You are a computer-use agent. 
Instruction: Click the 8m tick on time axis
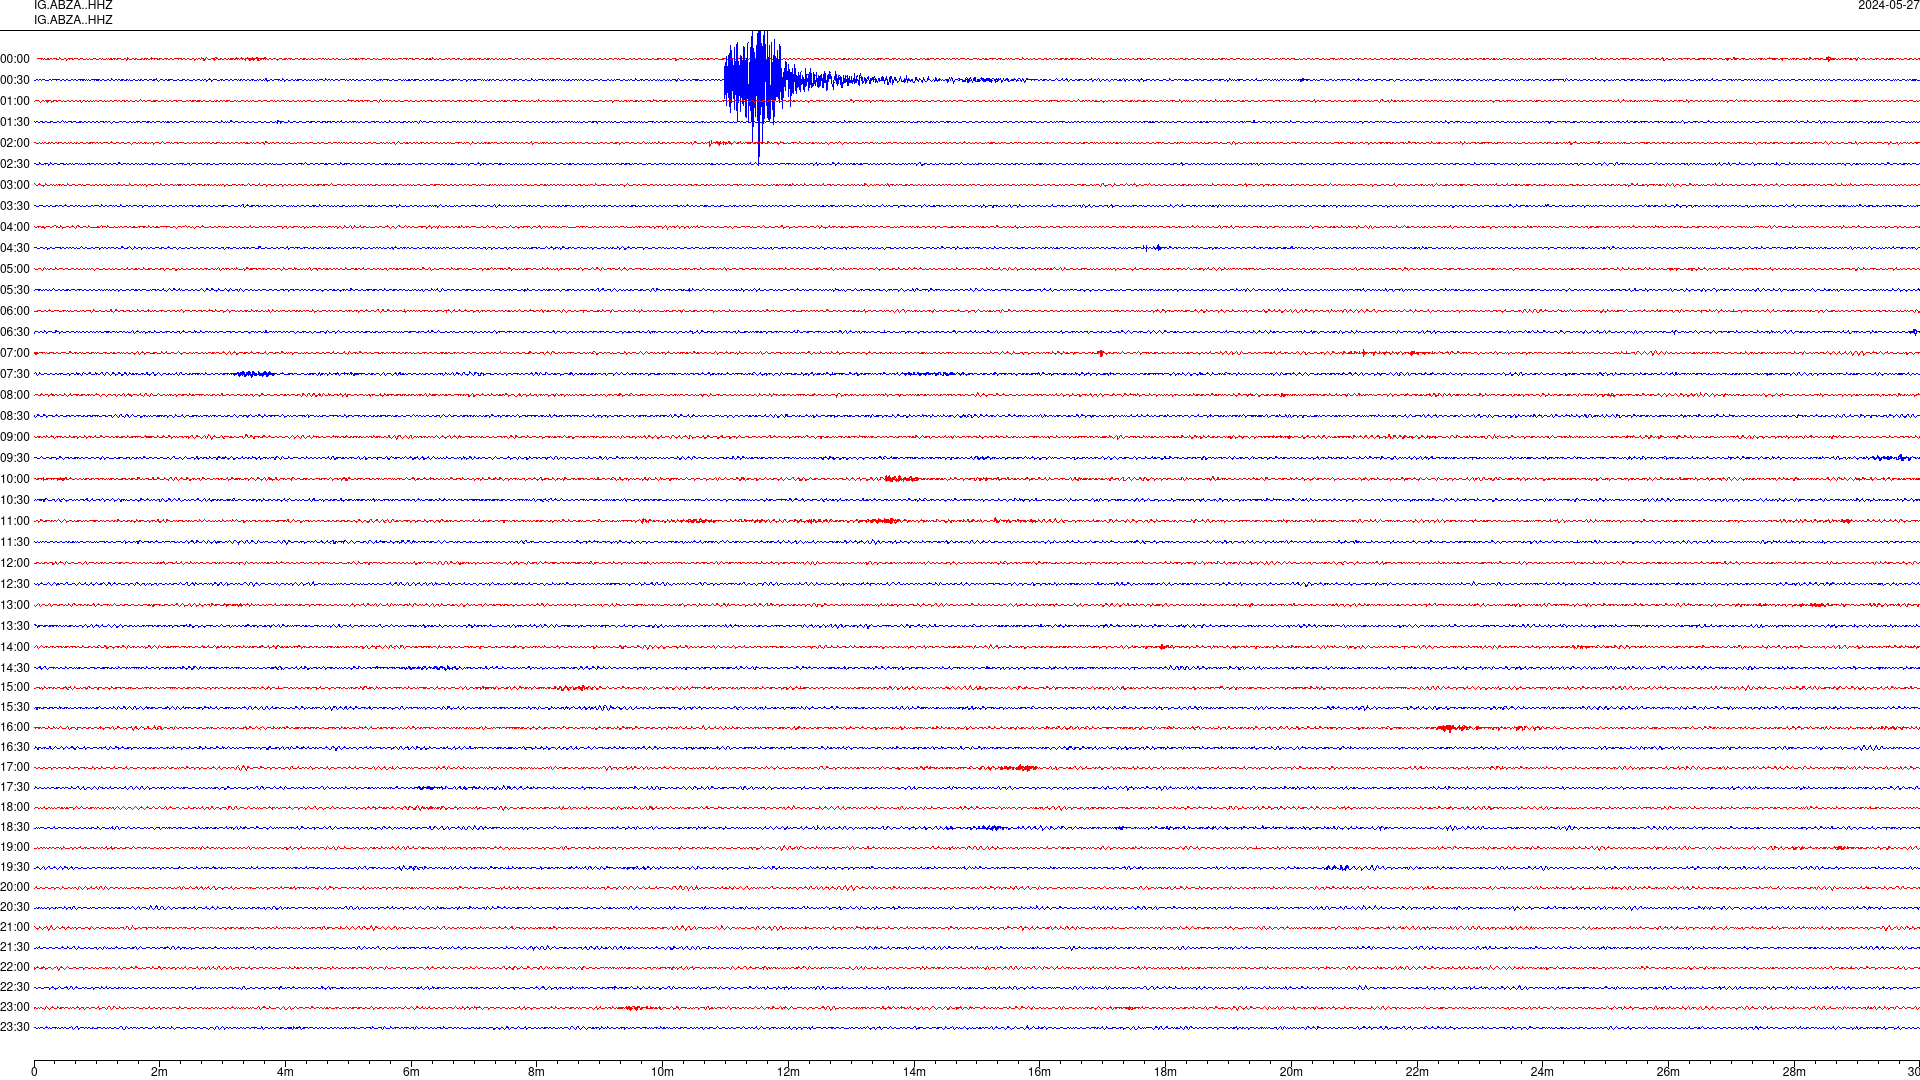(537, 1072)
